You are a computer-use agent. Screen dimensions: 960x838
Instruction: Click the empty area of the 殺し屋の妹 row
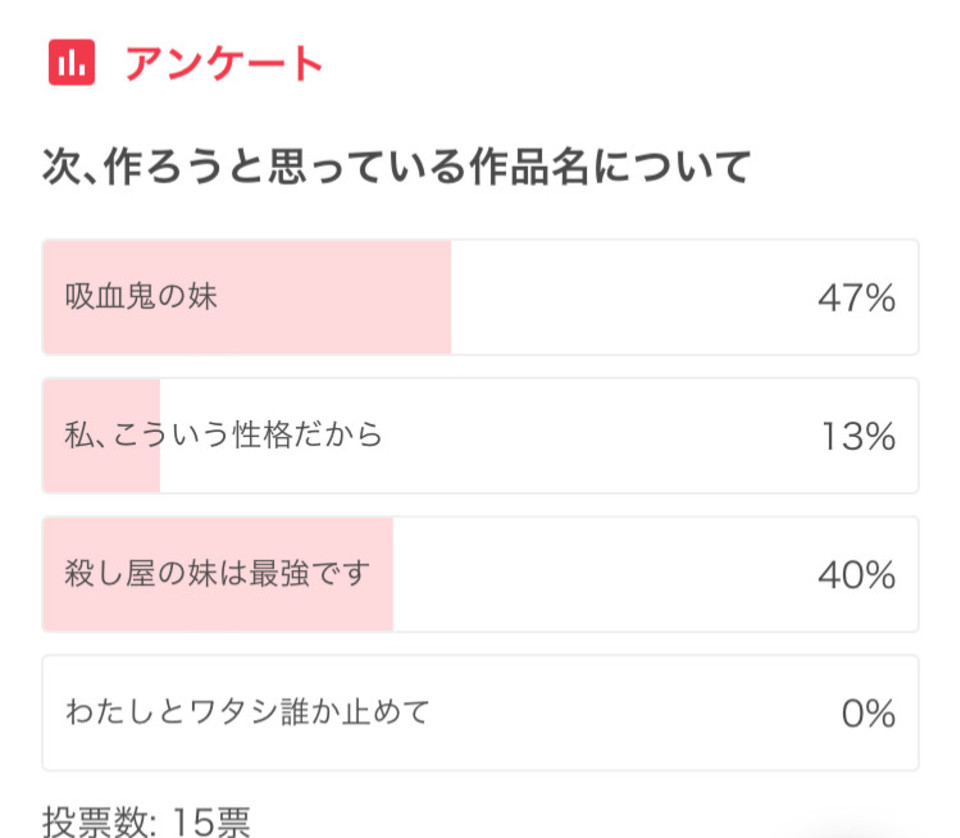click(x=600, y=574)
